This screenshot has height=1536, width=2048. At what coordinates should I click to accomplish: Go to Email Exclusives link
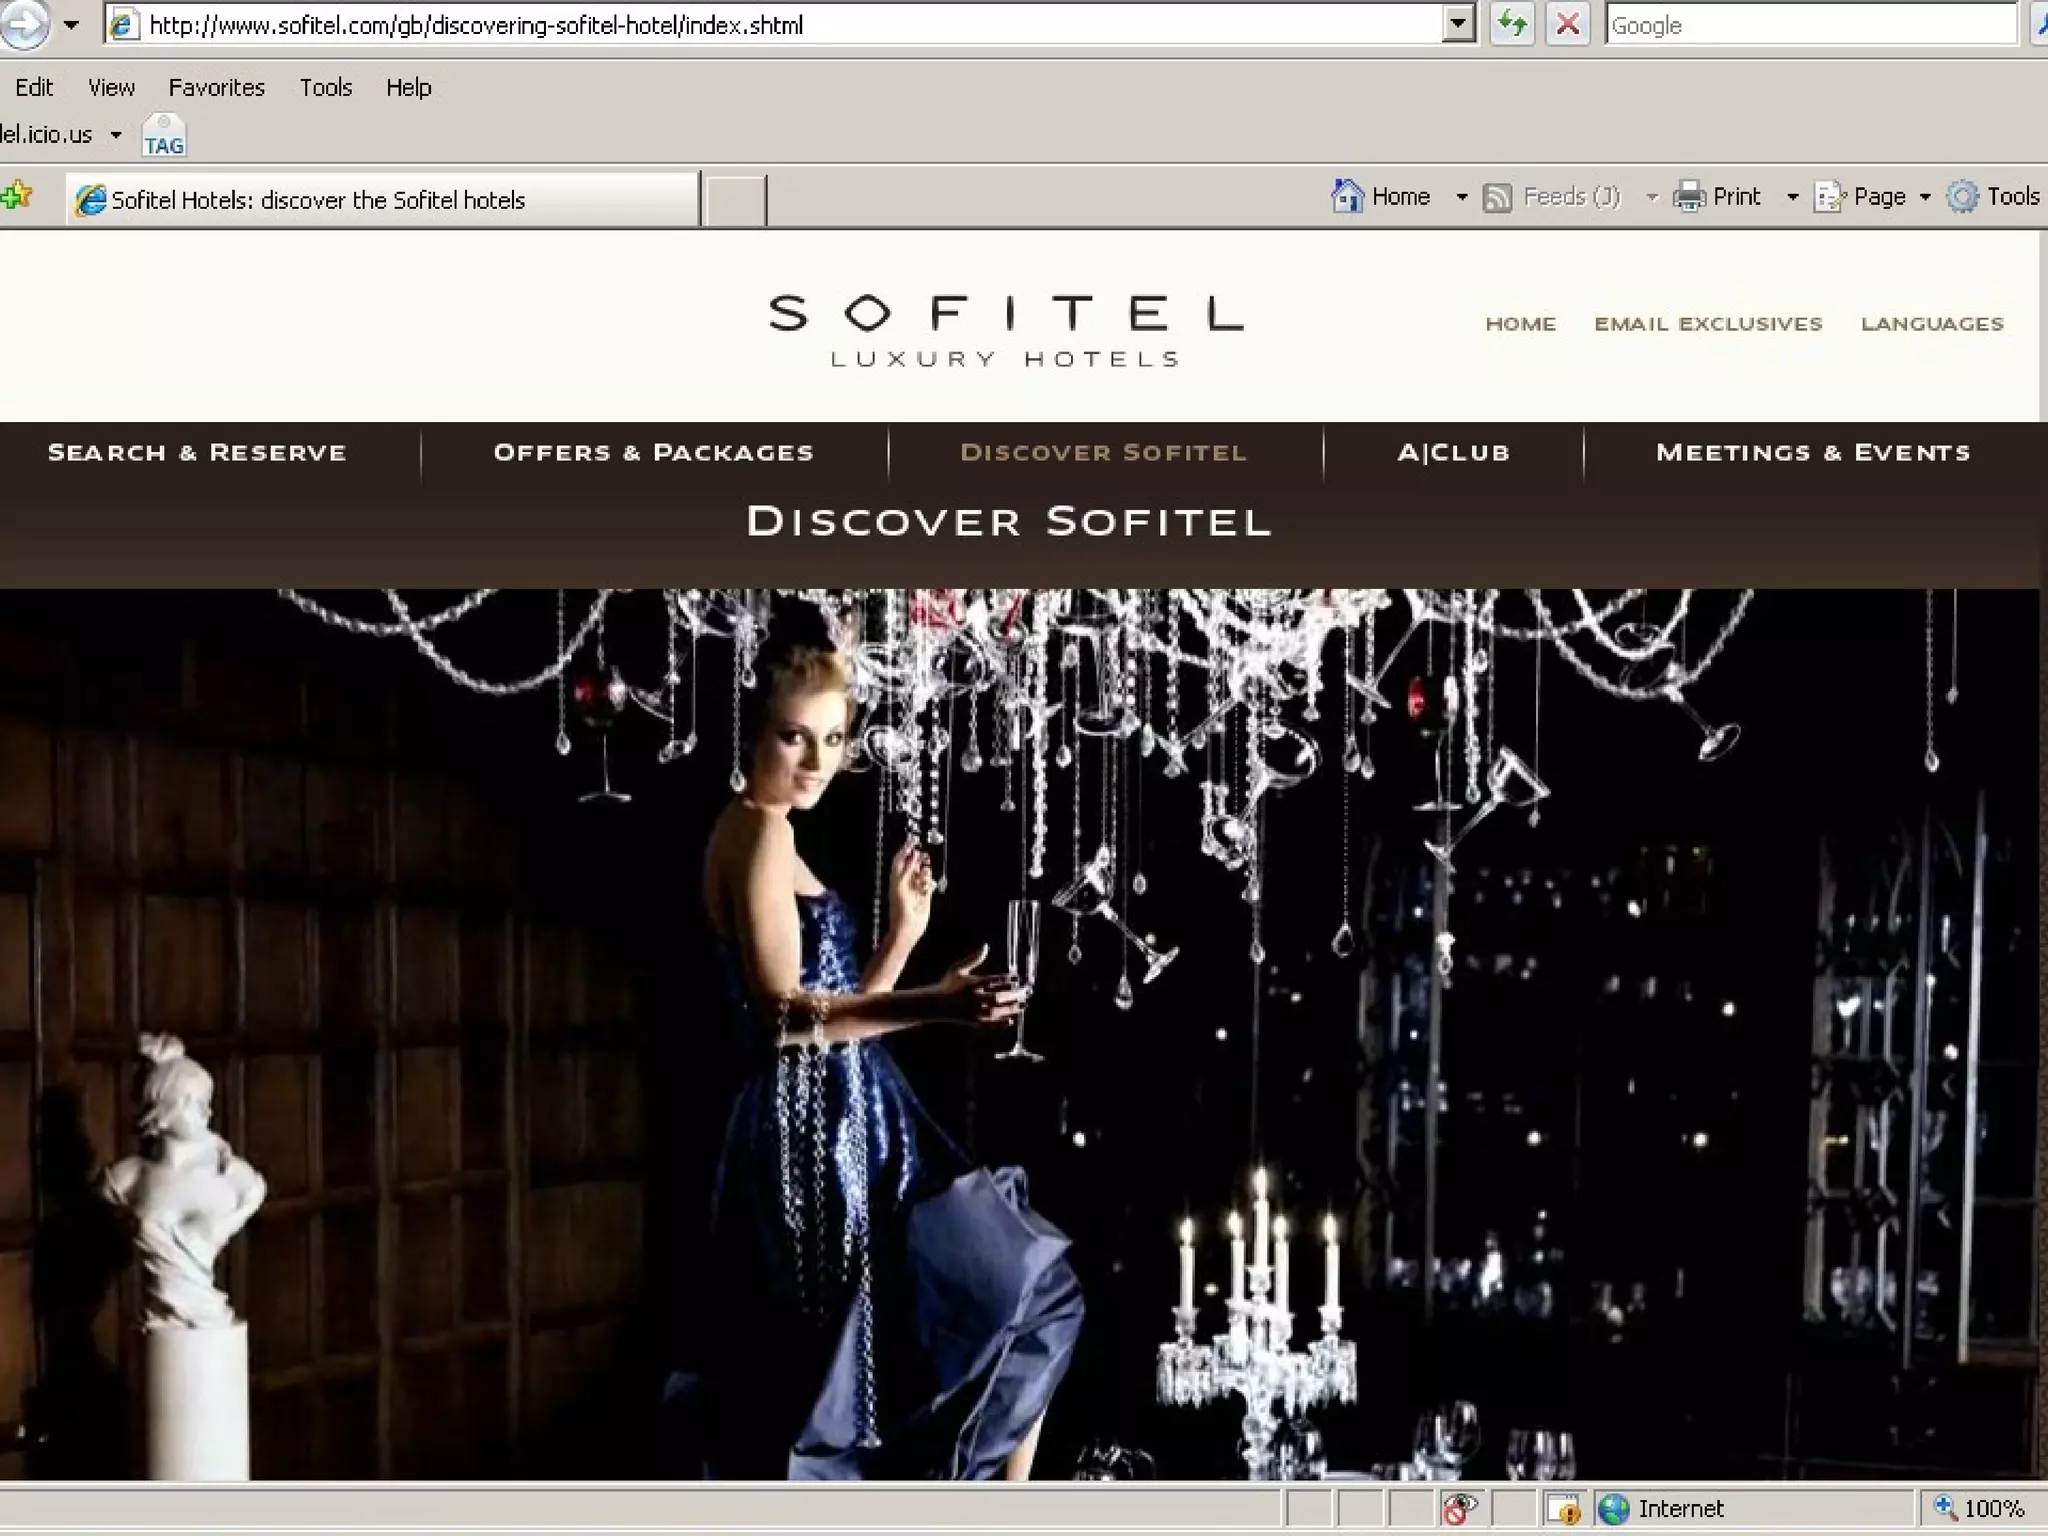click(x=1708, y=324)
